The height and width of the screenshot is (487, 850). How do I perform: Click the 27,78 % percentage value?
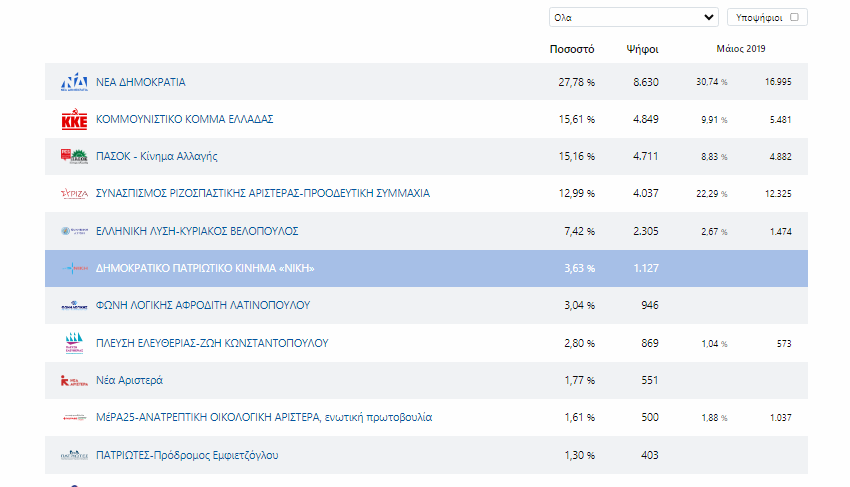click(x=576, y=82)
